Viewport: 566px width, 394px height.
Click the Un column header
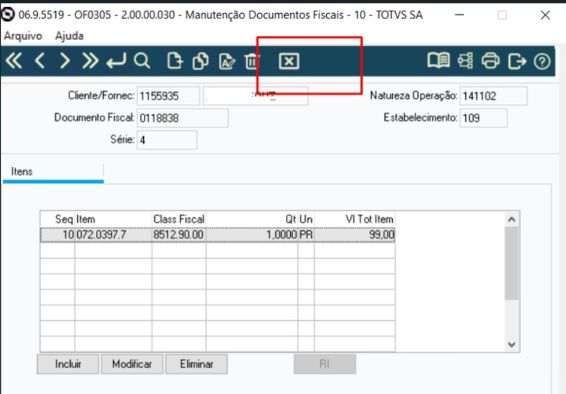(306, 219)
